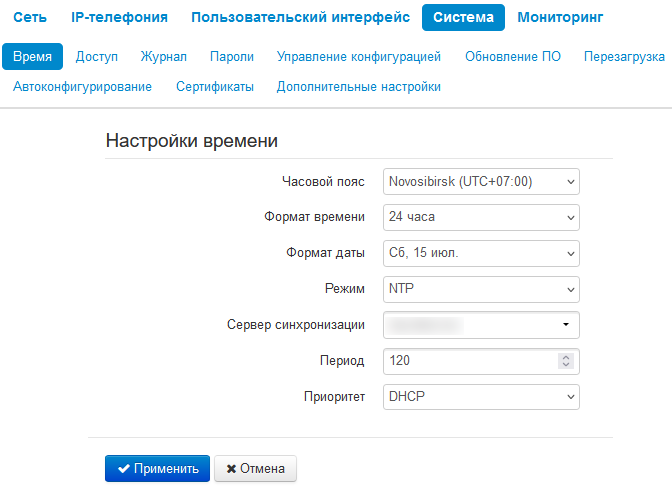This screenshot has width=672, height=487.
Task: Switch to the Сеть menu
Action: click(x=30, y=17)
